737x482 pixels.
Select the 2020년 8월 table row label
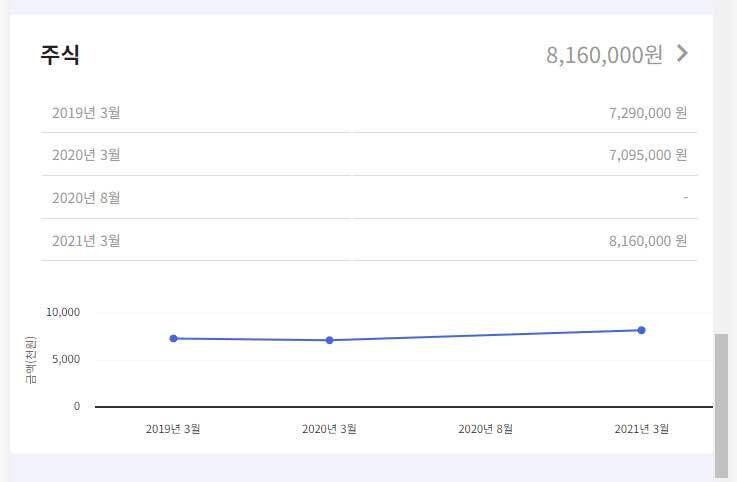click(86, 198)
